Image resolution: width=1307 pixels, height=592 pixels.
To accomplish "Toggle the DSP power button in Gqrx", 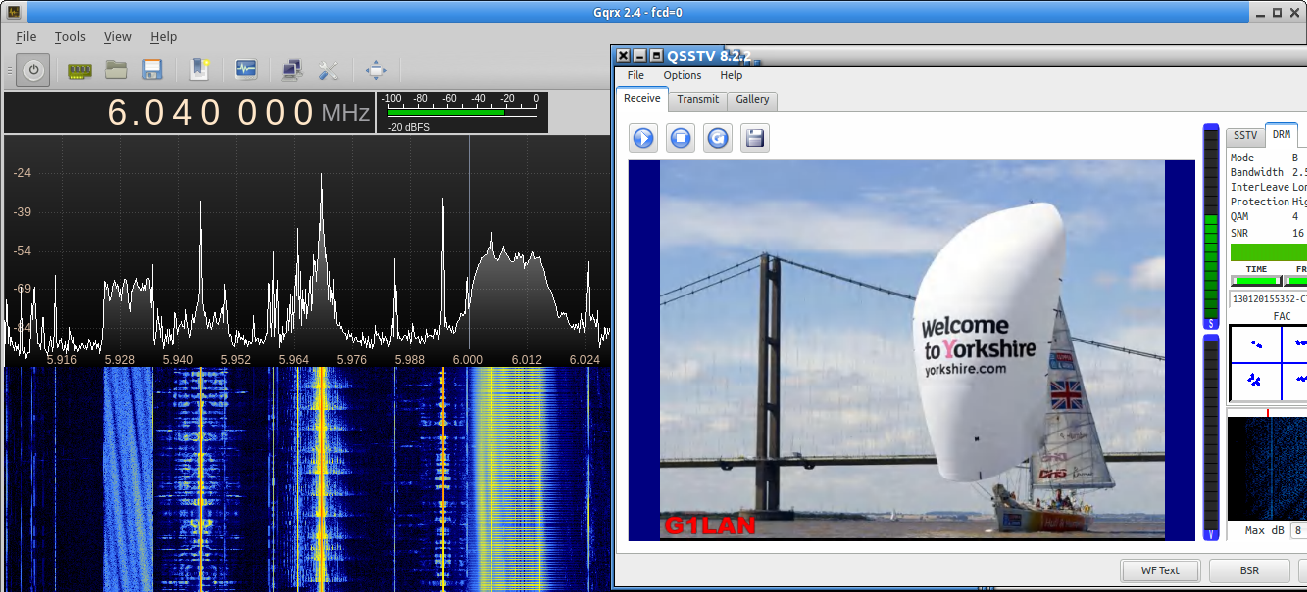I will point(33,70).
